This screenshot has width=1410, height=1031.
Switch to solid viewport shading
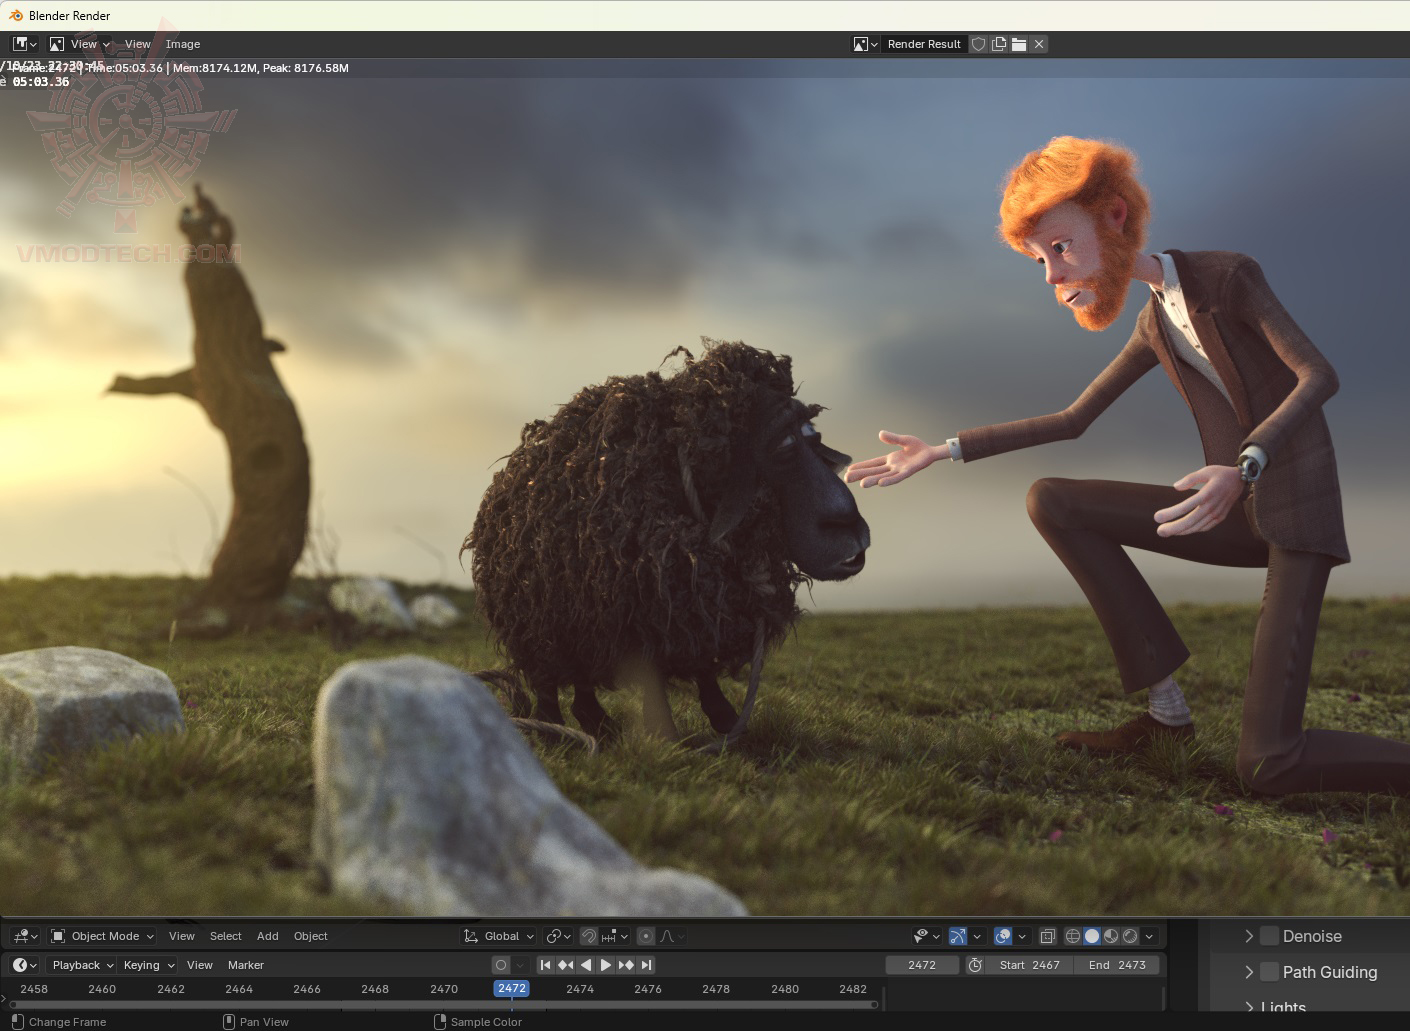[1092, 936]
